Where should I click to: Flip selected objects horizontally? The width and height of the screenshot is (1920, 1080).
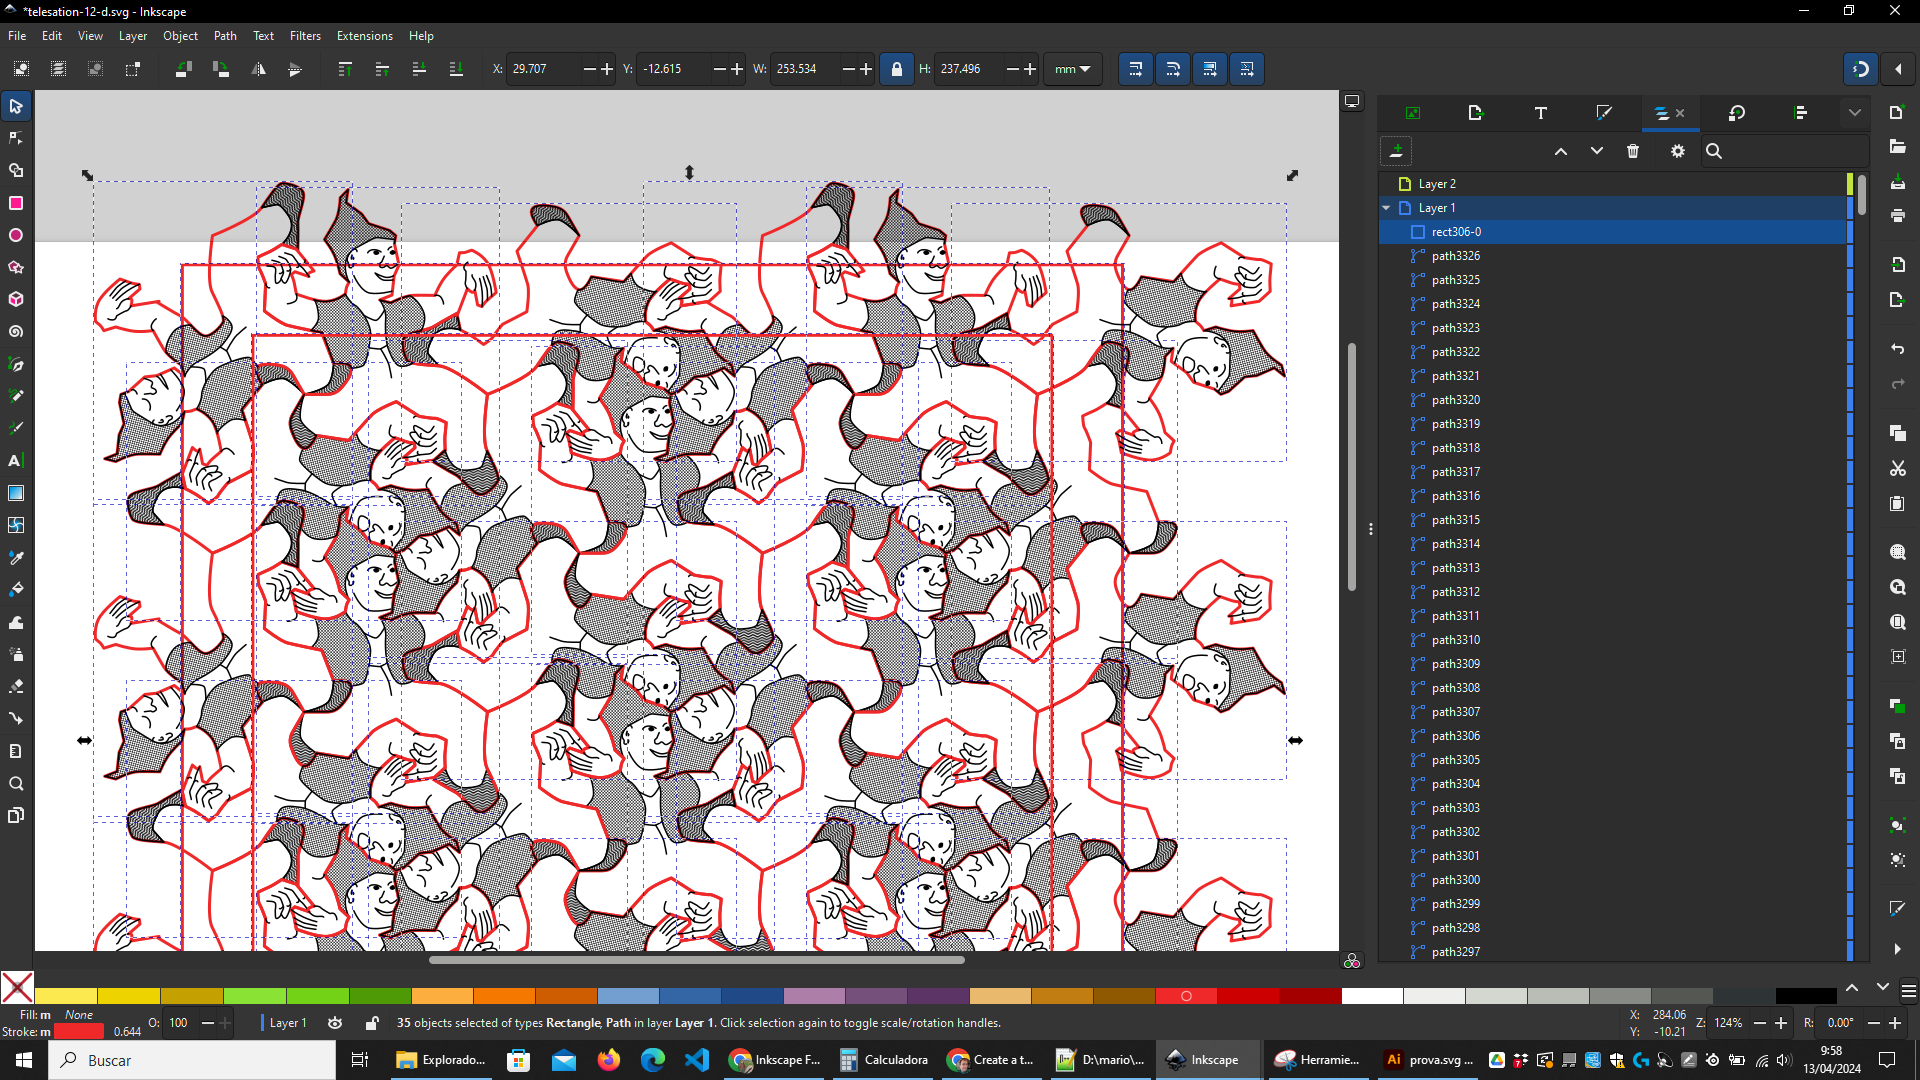pos(258,69)
